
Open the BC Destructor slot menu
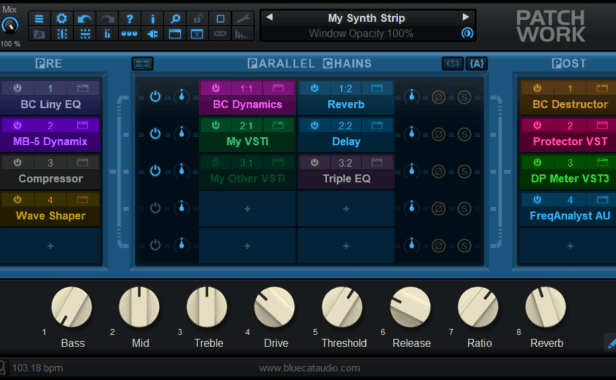570,104
